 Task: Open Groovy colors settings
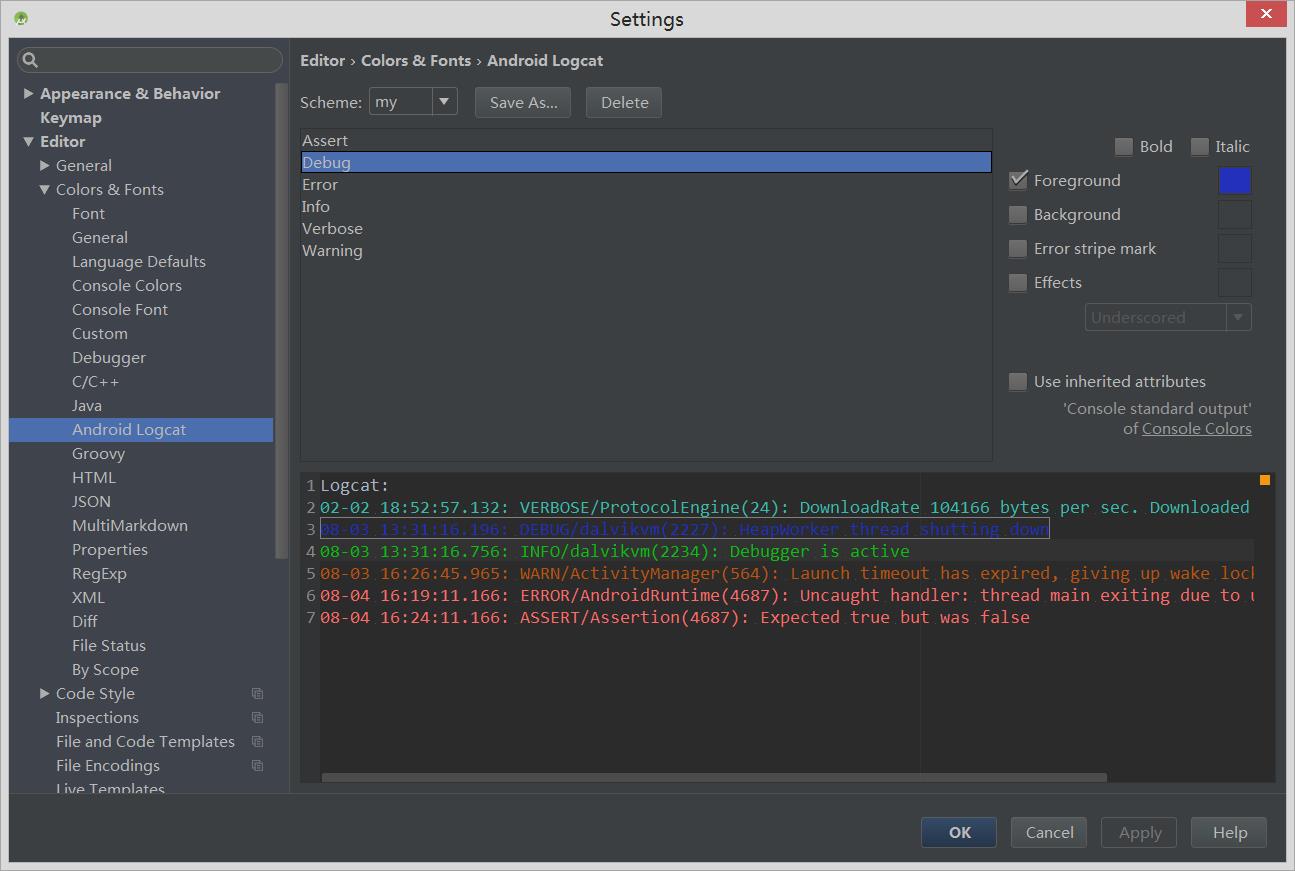pyautogui.click(x=98, y=453)
